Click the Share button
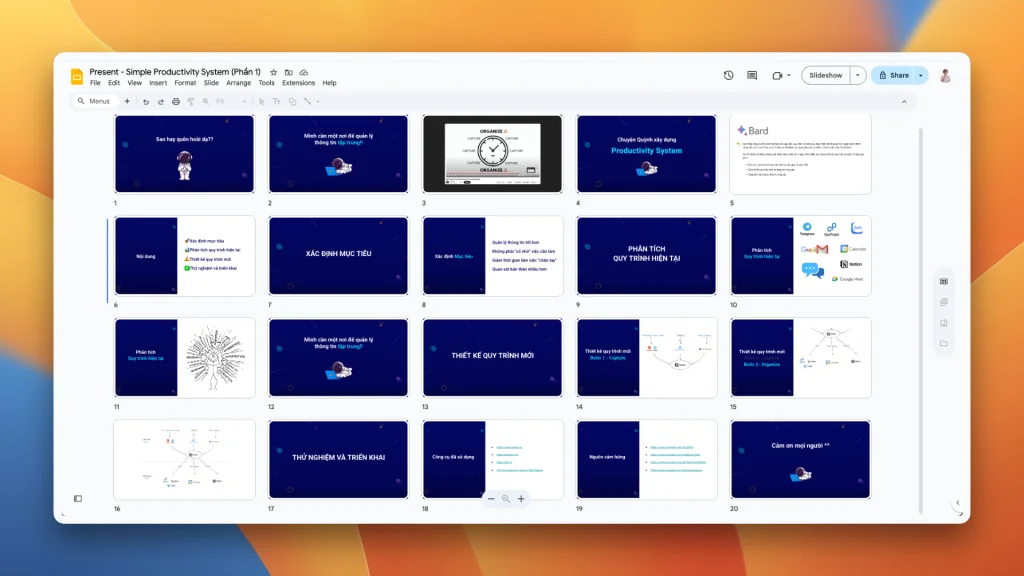This screenshot has height=576, width=1024. pyautogui.click(x=893, y=75)
